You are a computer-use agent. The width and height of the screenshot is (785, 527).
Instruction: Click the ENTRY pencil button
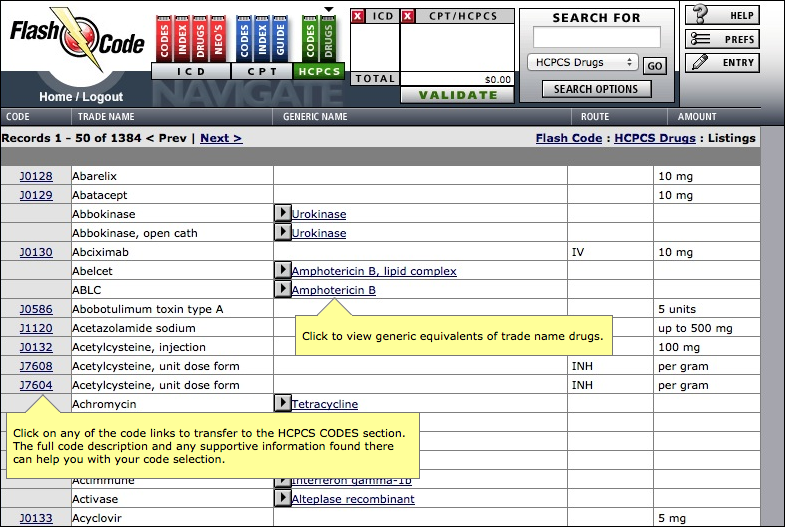(x=722, y=63)
